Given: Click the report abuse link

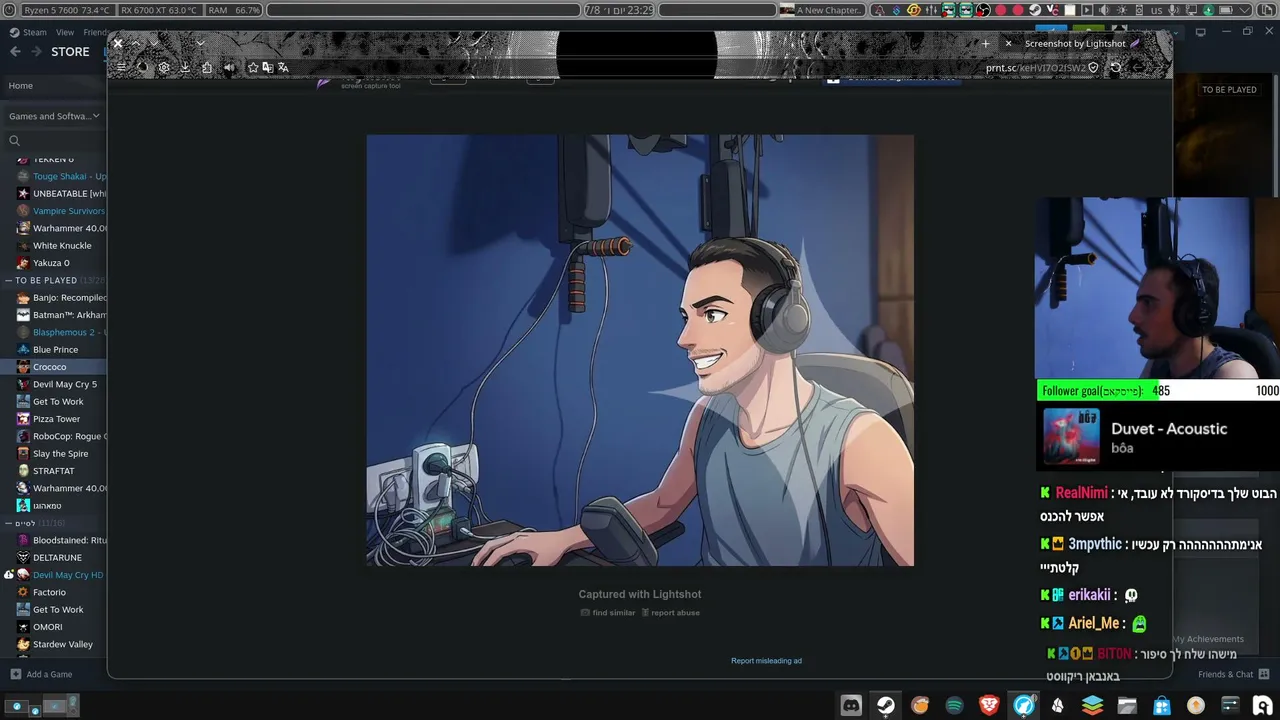Looking at the screenshot, I should coord(670,613).
